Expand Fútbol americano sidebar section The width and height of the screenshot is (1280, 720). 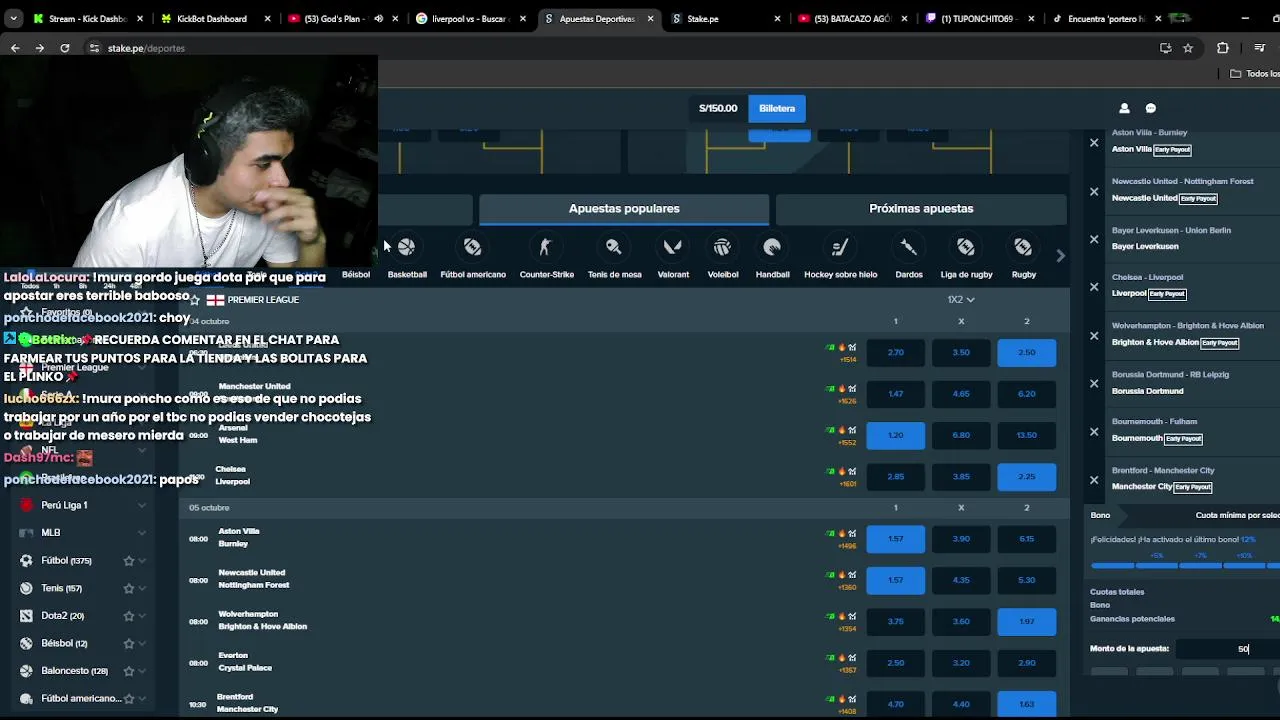click(142, 699)
